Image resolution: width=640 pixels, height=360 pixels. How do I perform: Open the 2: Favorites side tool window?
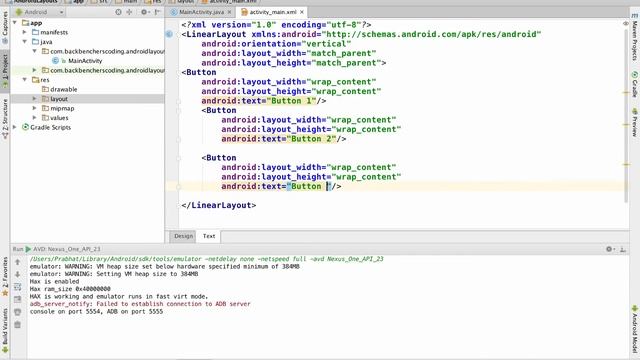click(x=5, y=276)
